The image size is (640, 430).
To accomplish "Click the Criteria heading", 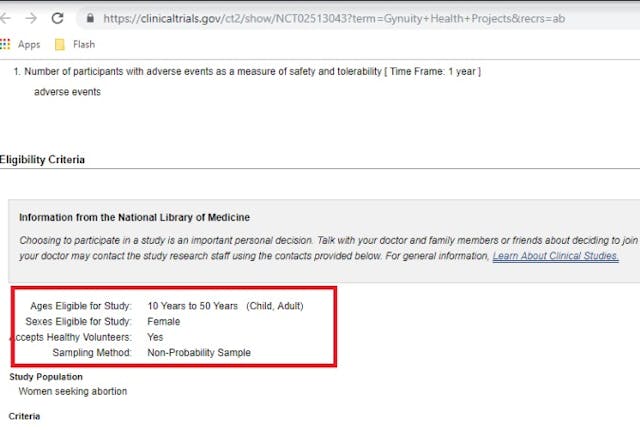I will coord(26,415).
